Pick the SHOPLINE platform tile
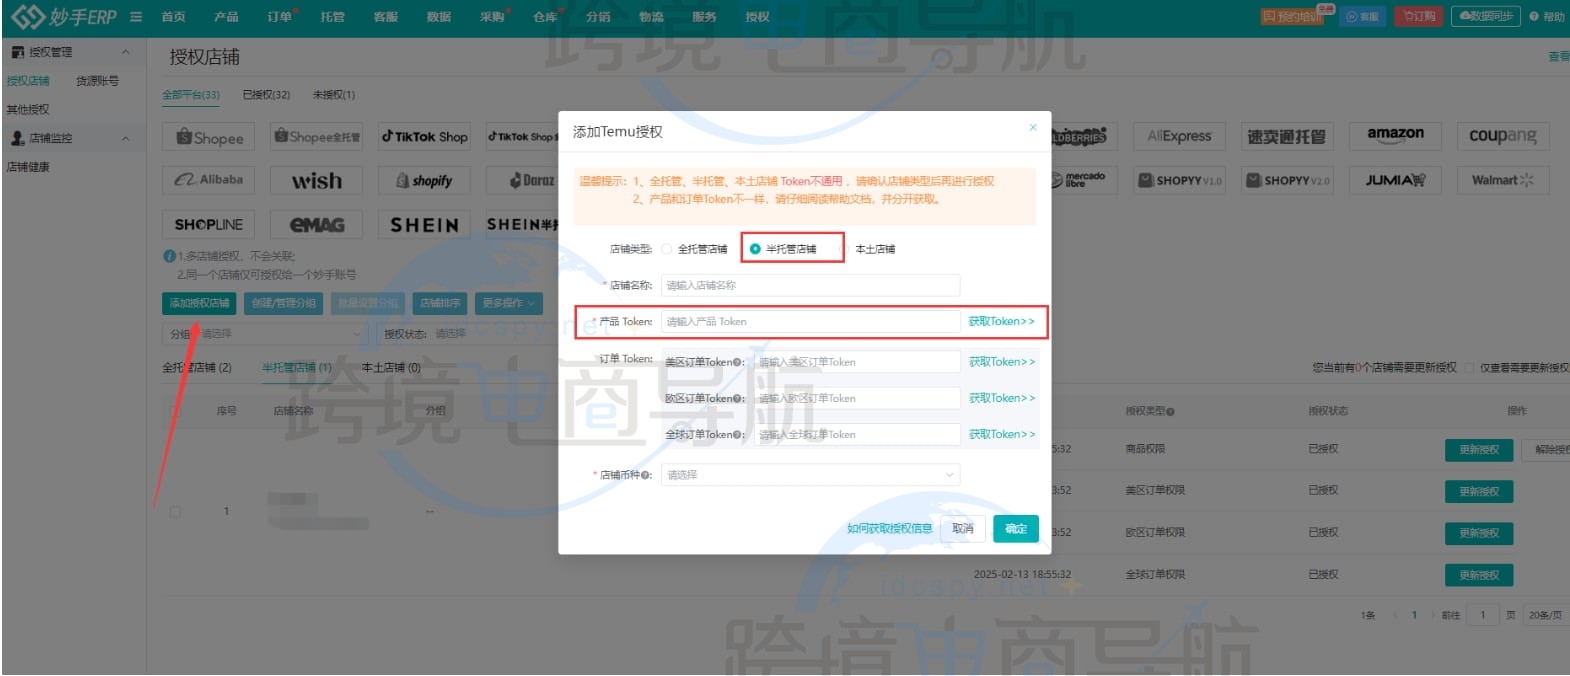Image resolution: width=1570 pixels, height=676 pixels. [x=209, y=224]
